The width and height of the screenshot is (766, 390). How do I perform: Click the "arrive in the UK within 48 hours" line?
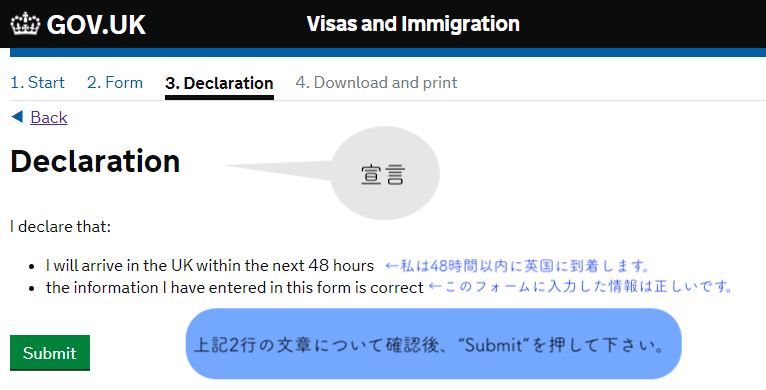[210, 265]
